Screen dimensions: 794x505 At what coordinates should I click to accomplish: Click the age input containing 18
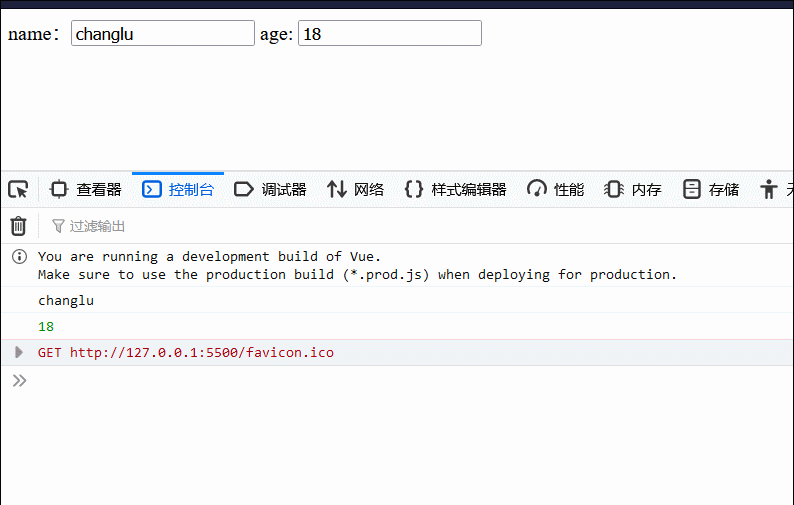tap(389, 33)
